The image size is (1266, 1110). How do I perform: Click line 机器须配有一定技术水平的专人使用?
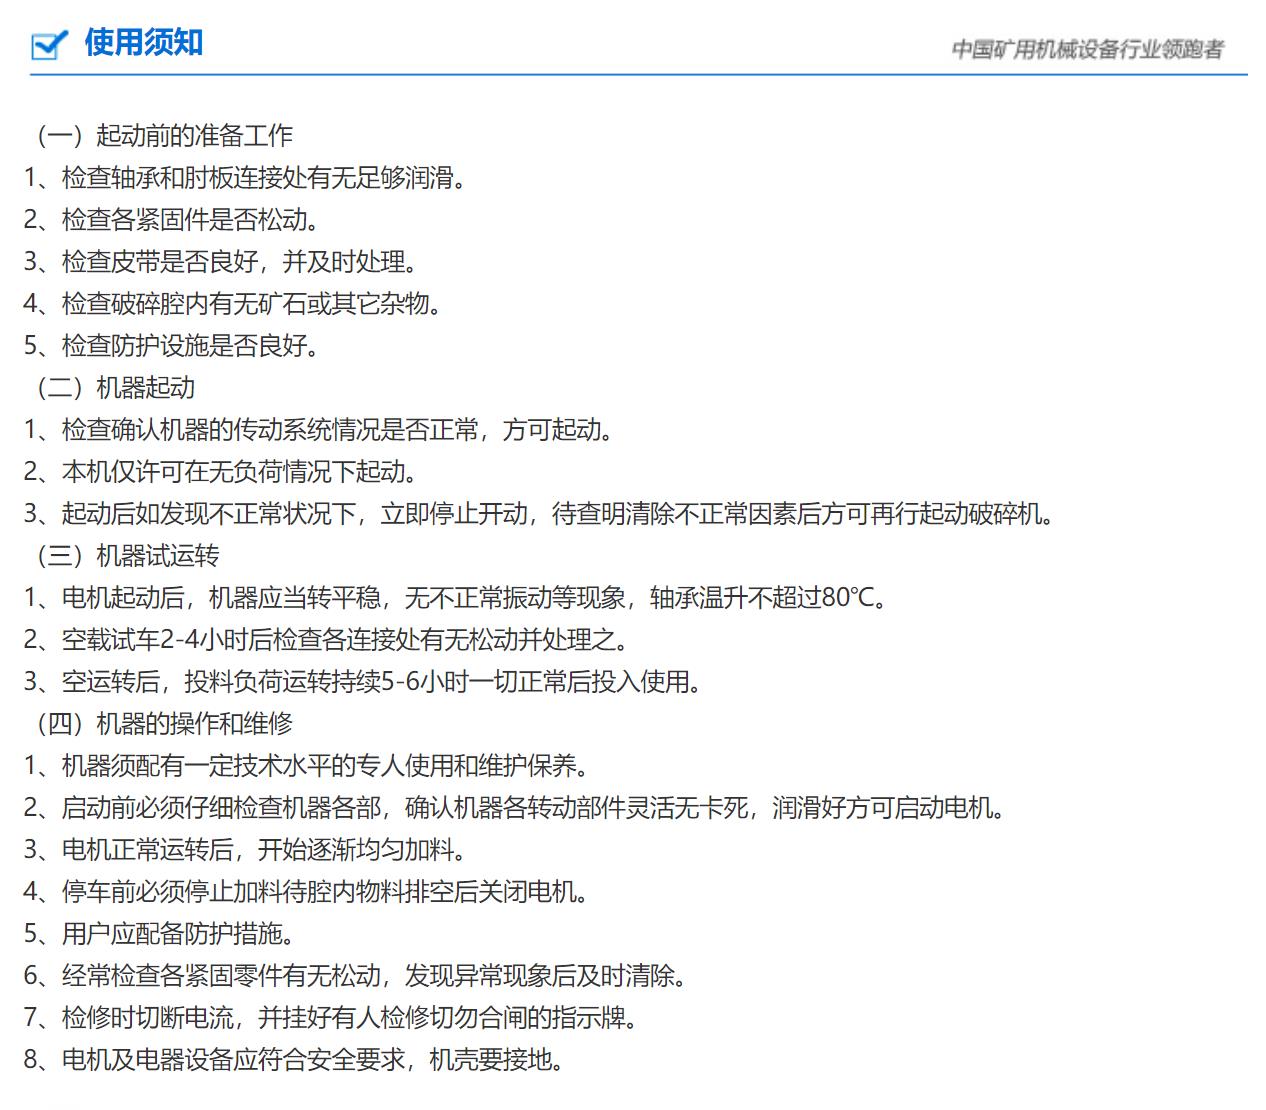coord(306,766)
